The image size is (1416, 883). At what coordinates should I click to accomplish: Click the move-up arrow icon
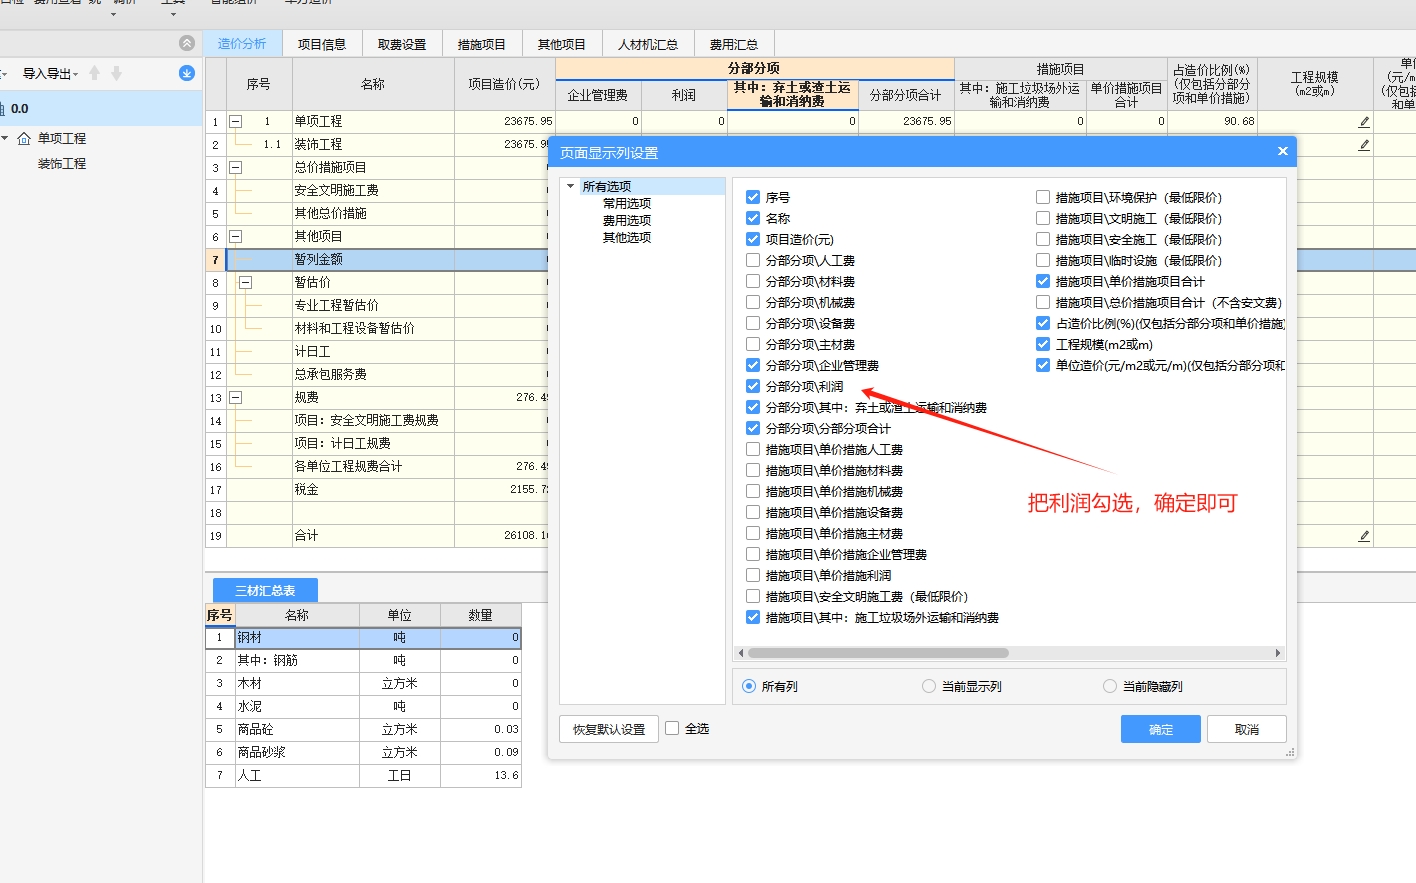95,73
